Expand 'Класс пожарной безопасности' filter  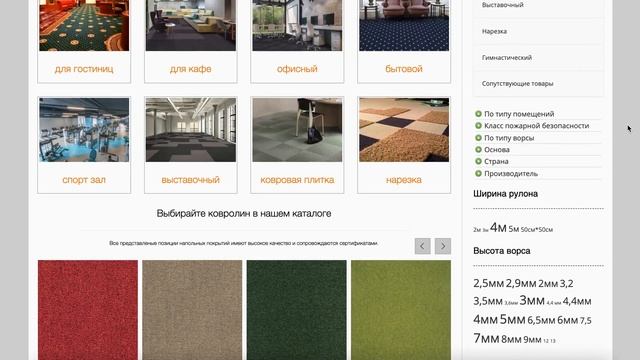pyautogui.click(x=532, y=126)
